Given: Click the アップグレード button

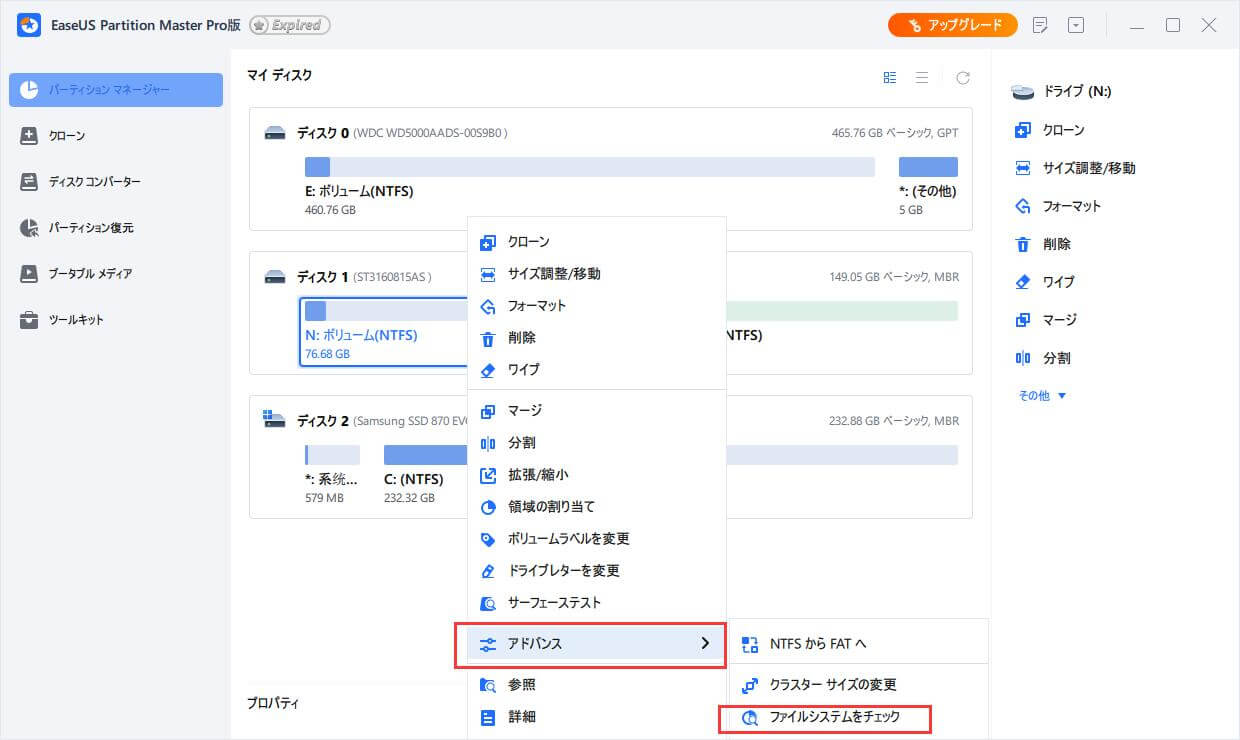Looking at the screenshot, I should 952,24.
